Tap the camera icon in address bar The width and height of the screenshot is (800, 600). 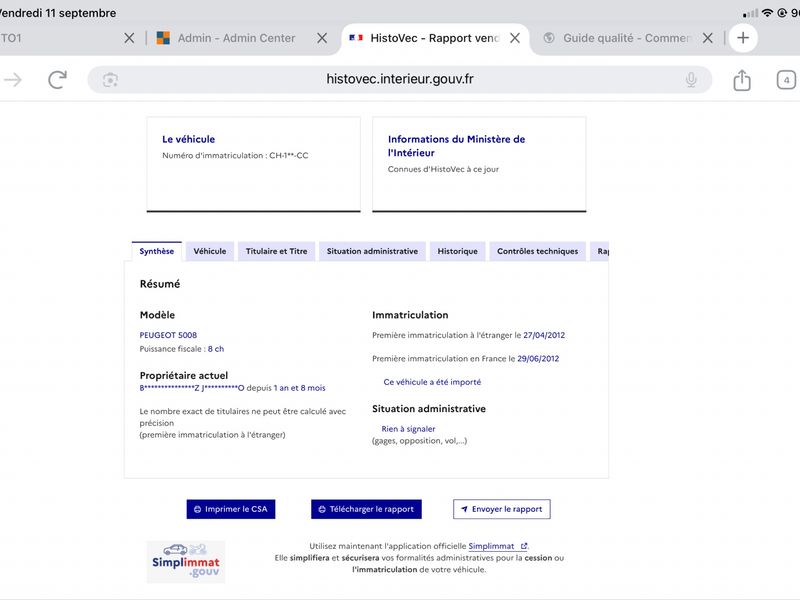[x=110, y=80]
